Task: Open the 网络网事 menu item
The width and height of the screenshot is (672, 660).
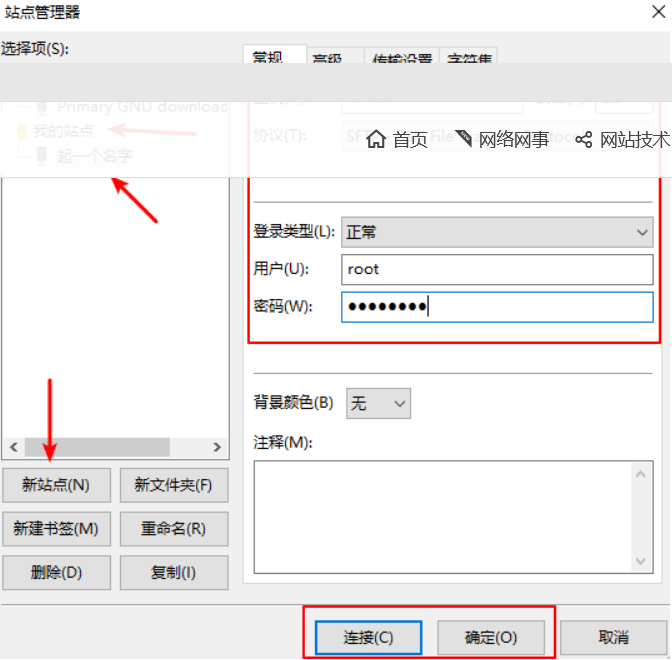Action: point(513,140)
